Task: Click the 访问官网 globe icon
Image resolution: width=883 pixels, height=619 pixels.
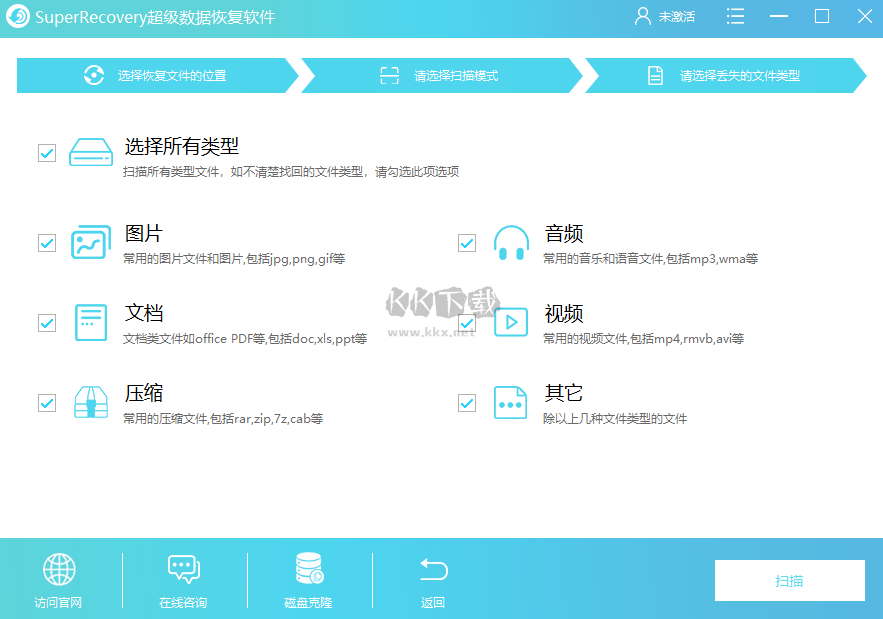Action: pyautogui.click(x=60, y=570)
